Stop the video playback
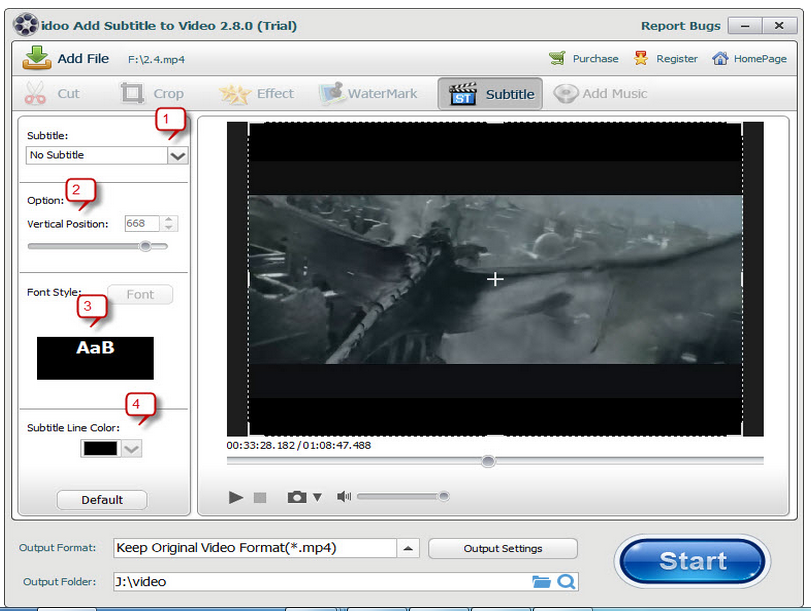This screenshot has width=811, height=611. click(x=260, y=498)
